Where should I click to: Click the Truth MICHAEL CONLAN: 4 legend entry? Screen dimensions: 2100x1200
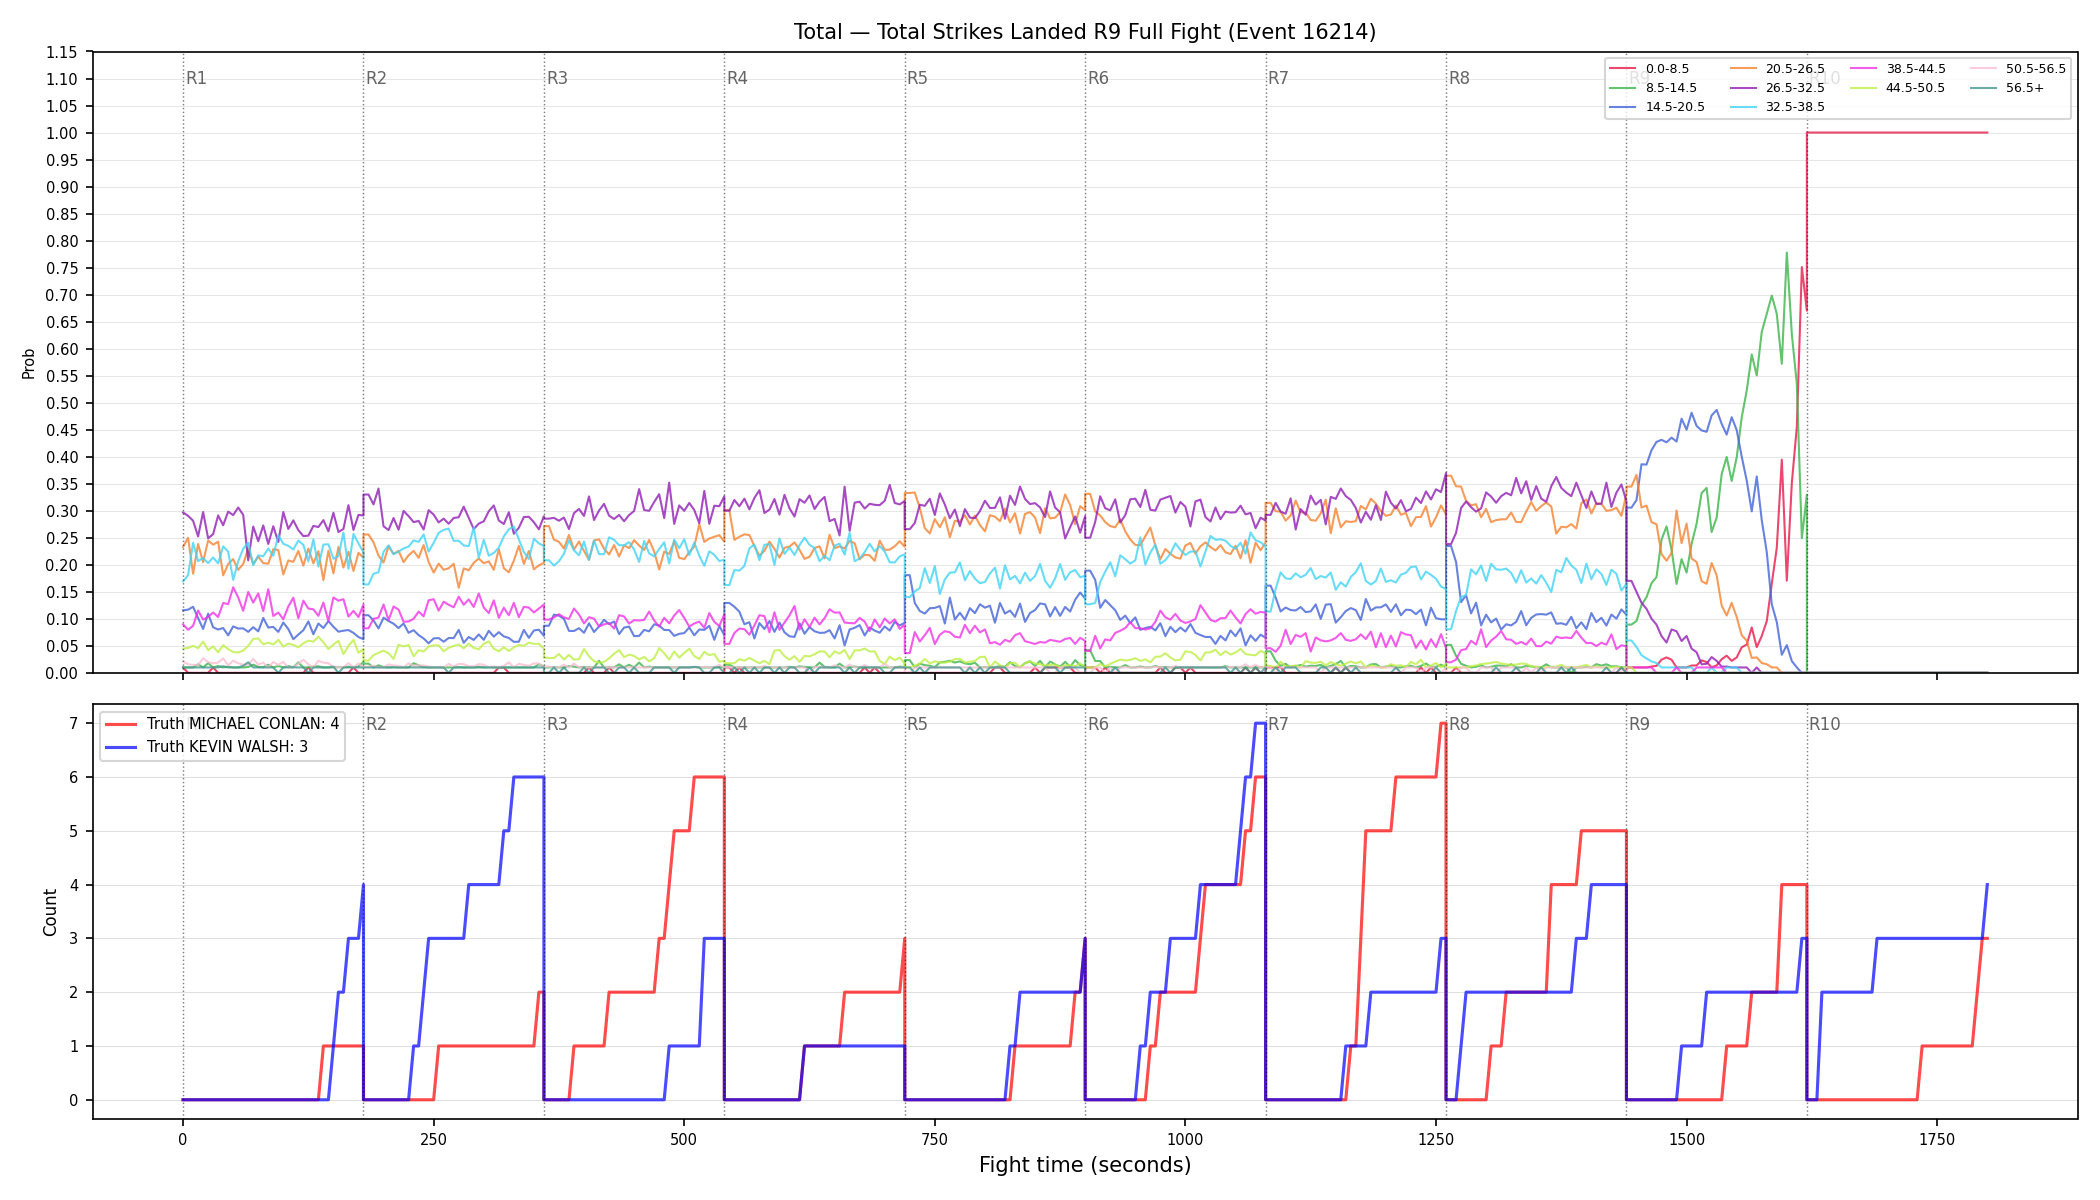tap(222, 724)
